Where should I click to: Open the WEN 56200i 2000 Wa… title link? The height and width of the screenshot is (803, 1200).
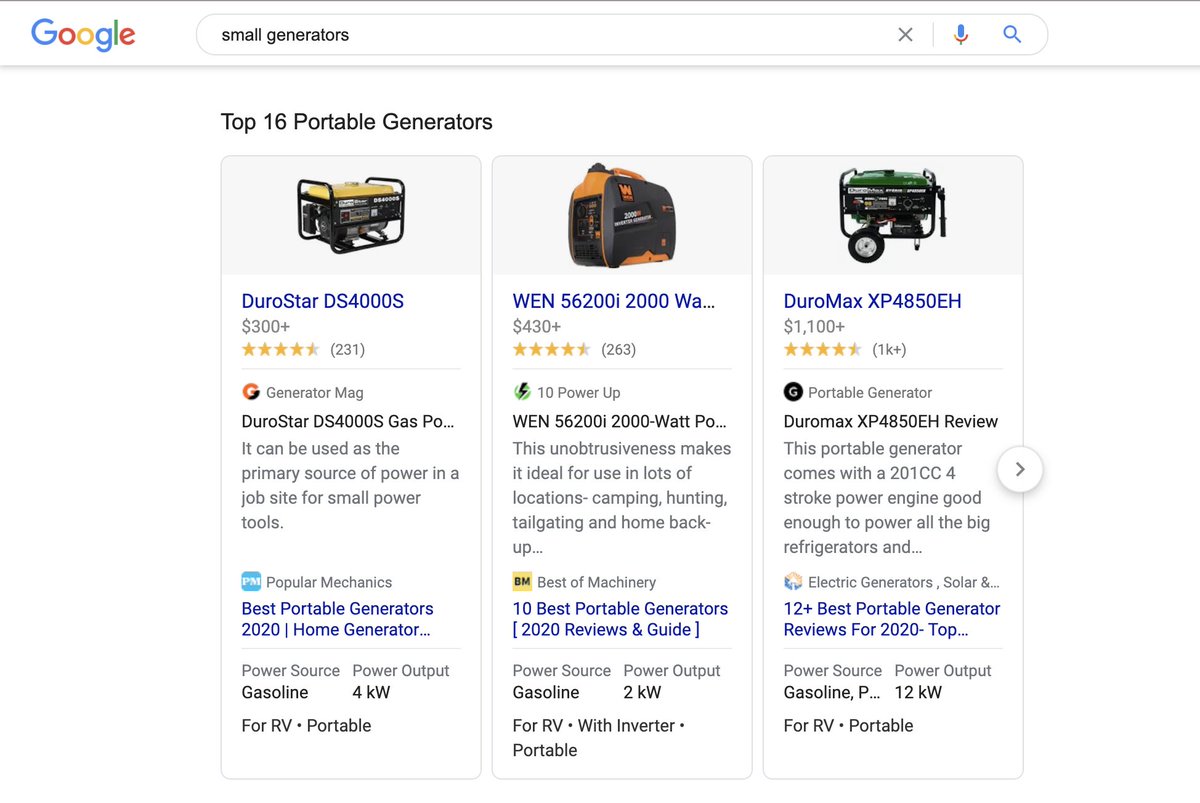614,301
